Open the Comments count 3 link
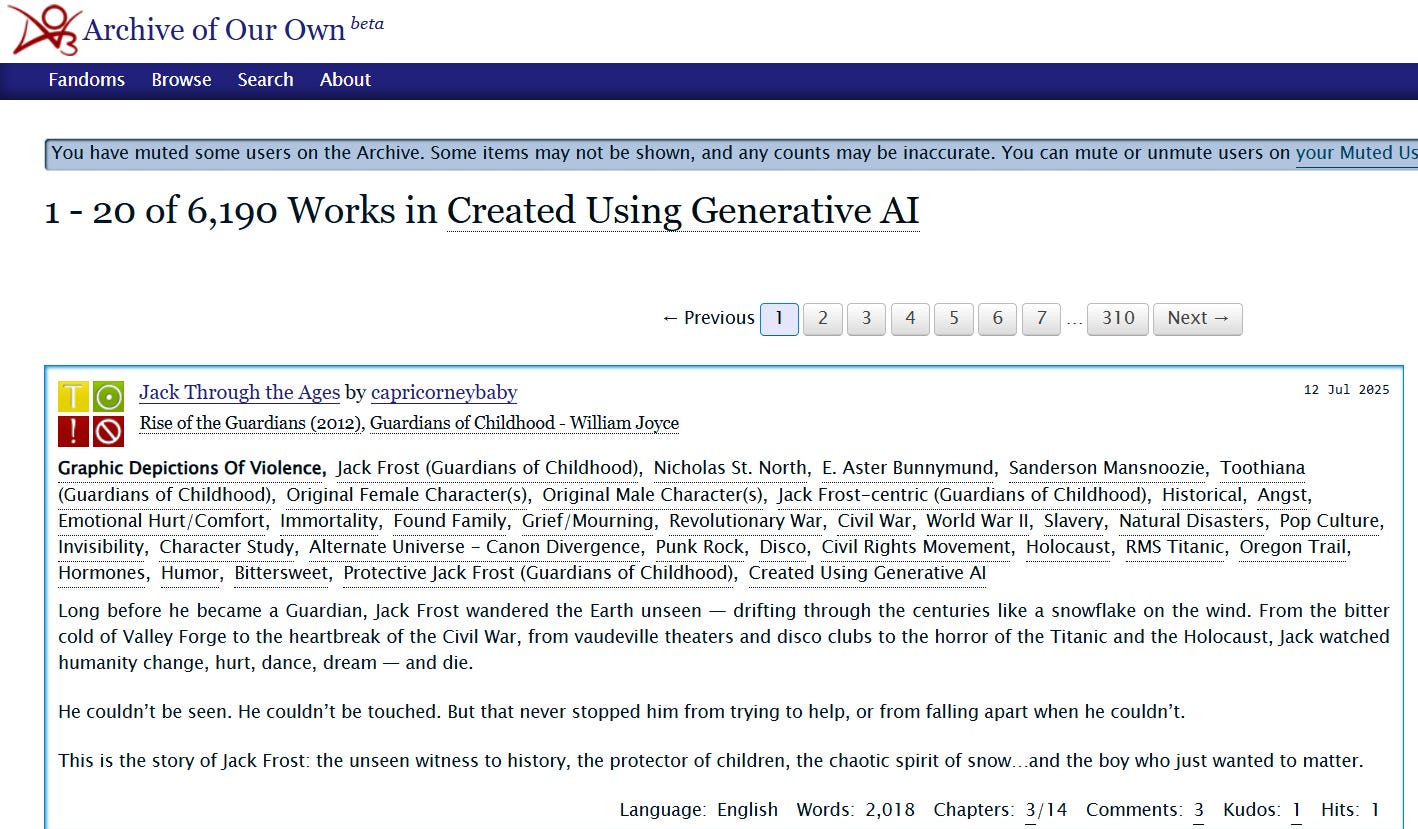1418x829 pixels. coord(1198,810)
